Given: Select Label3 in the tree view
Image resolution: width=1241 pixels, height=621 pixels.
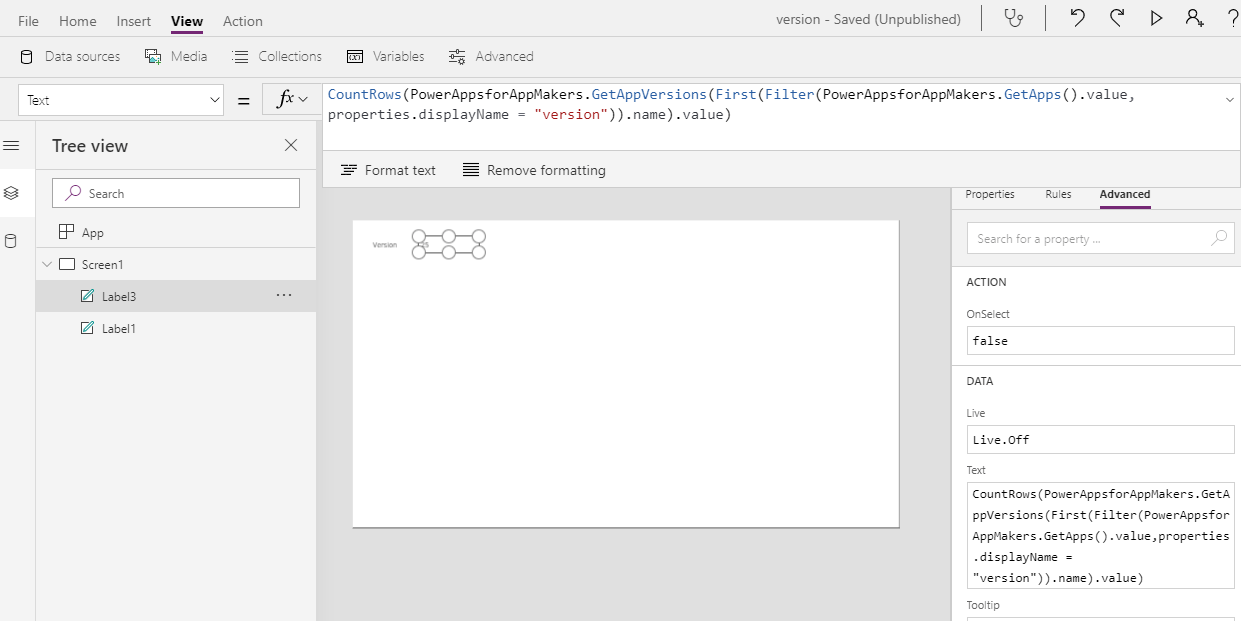Looking at the screenshot, I should (x=176, y=296).
